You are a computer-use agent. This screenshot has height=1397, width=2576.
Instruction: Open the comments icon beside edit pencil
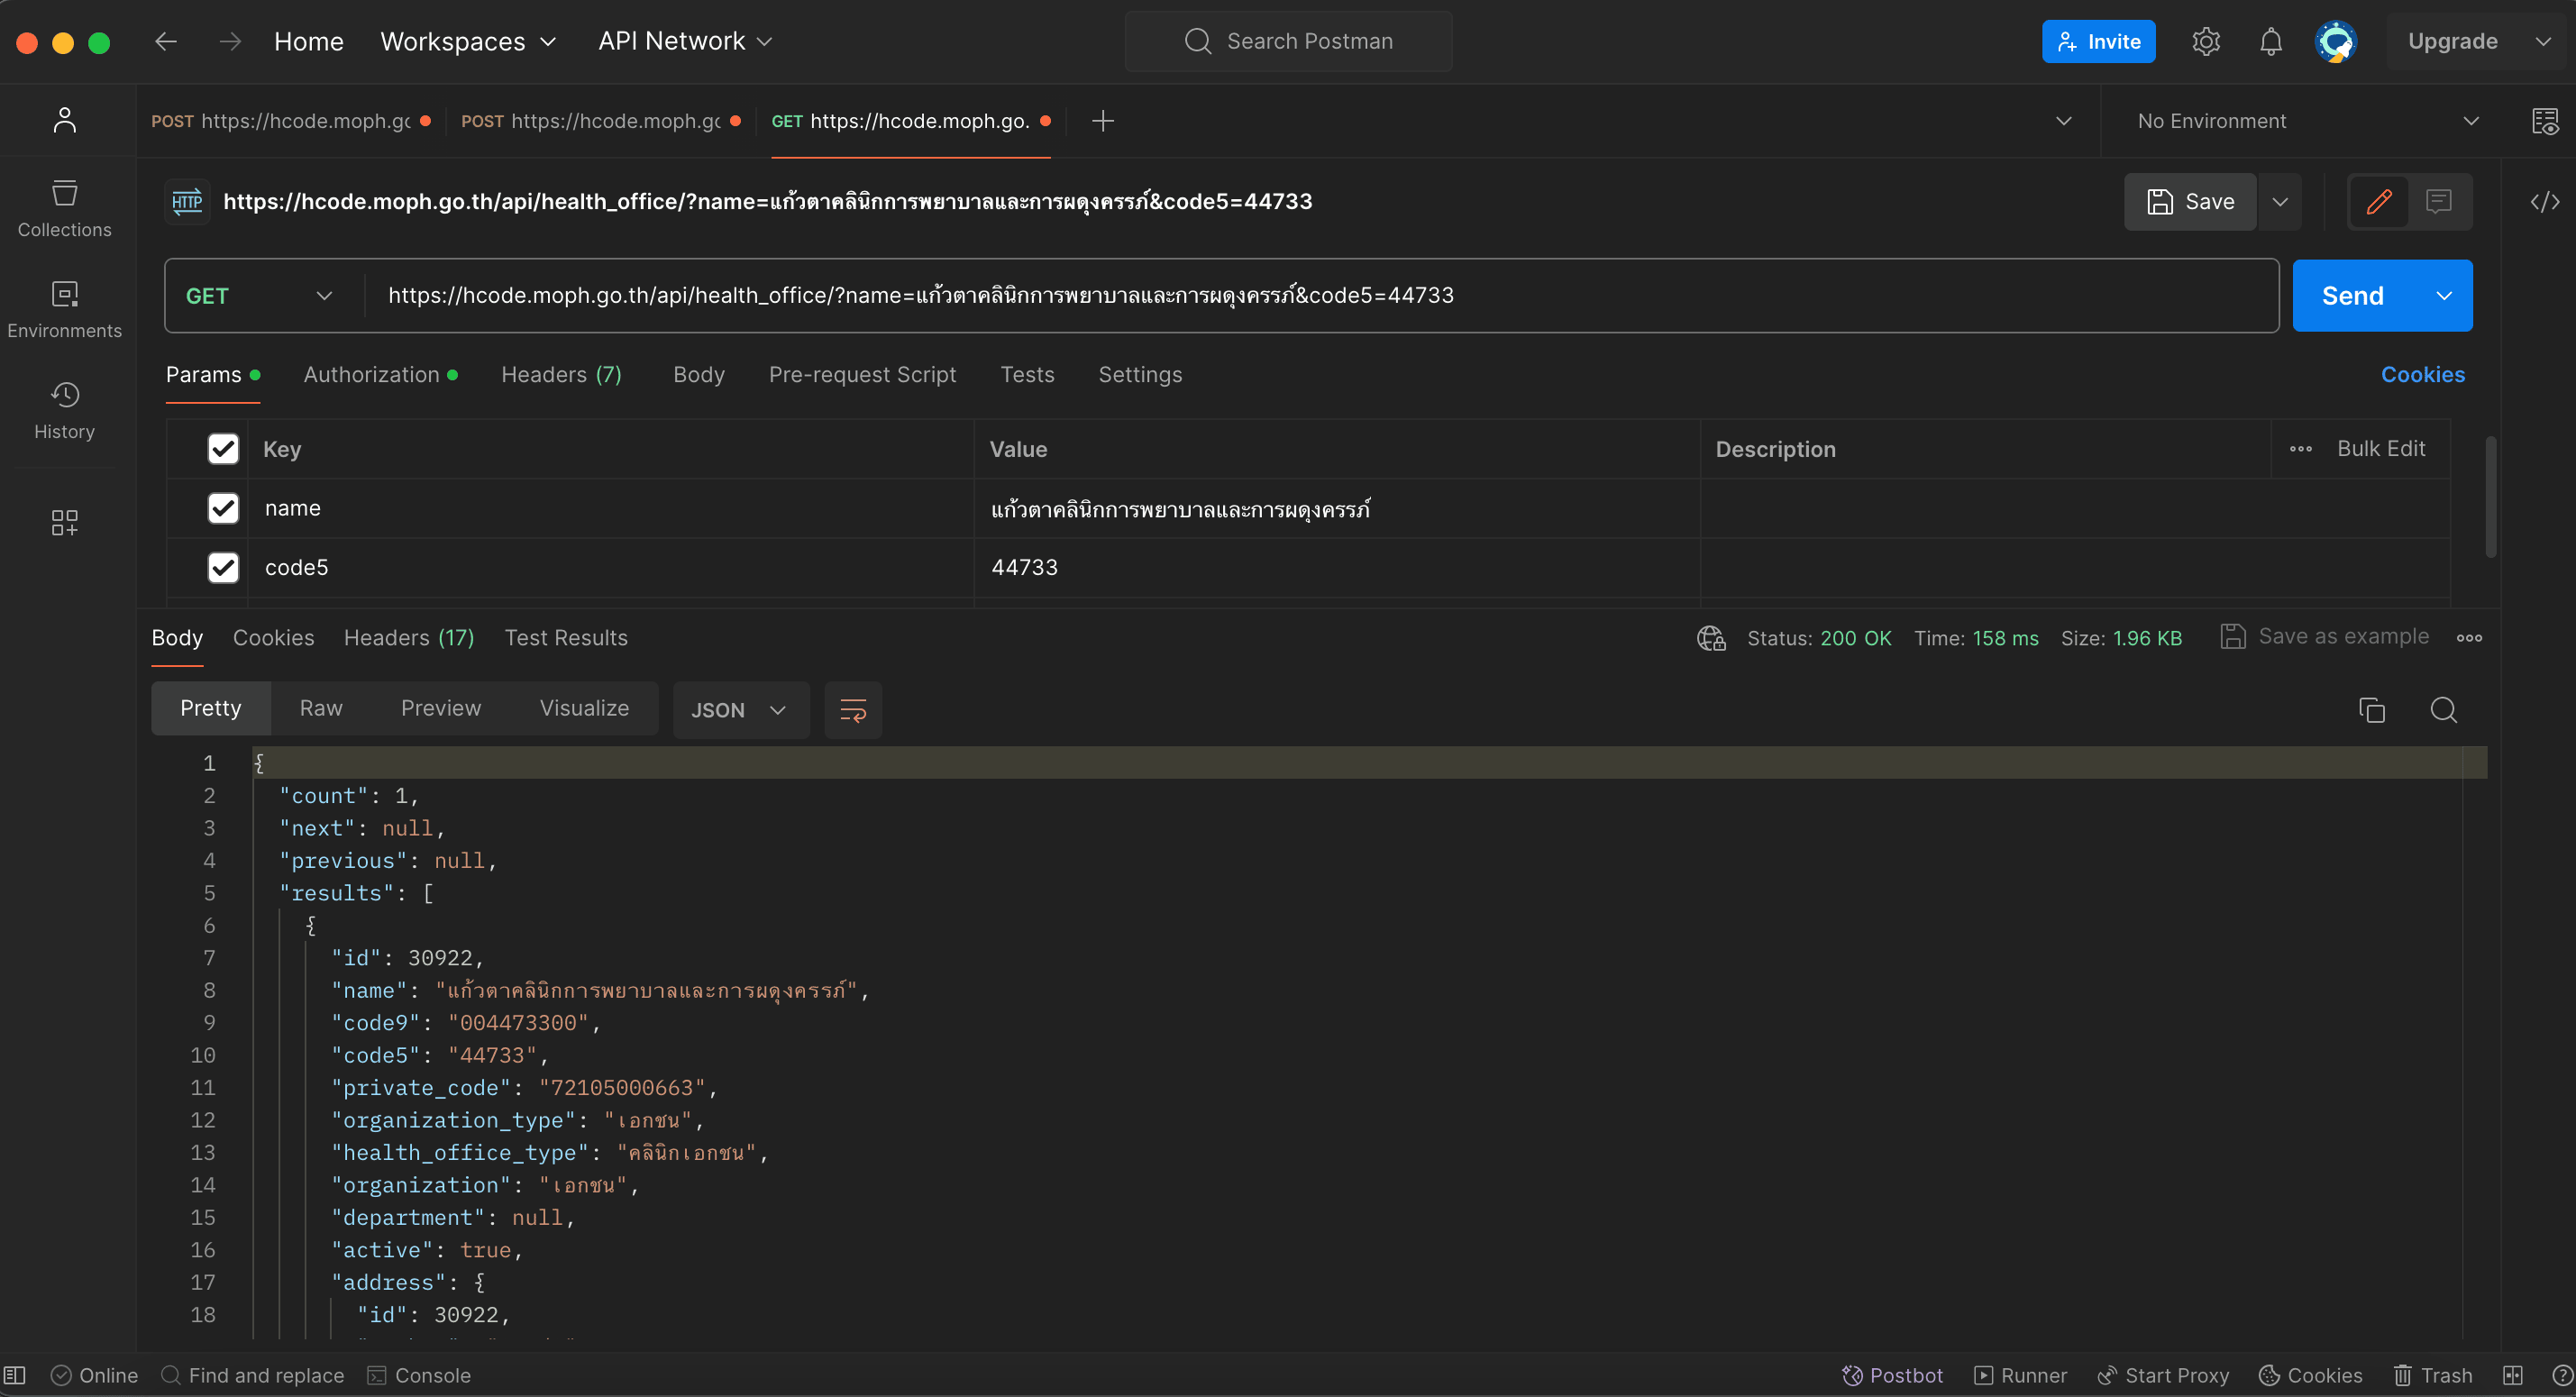(2439, 202)
